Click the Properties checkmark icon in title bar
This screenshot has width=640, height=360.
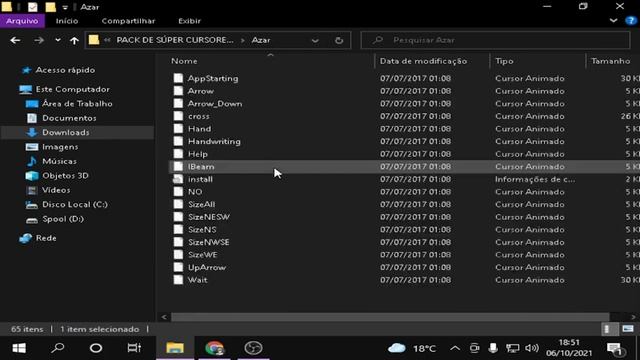(33, 7)
